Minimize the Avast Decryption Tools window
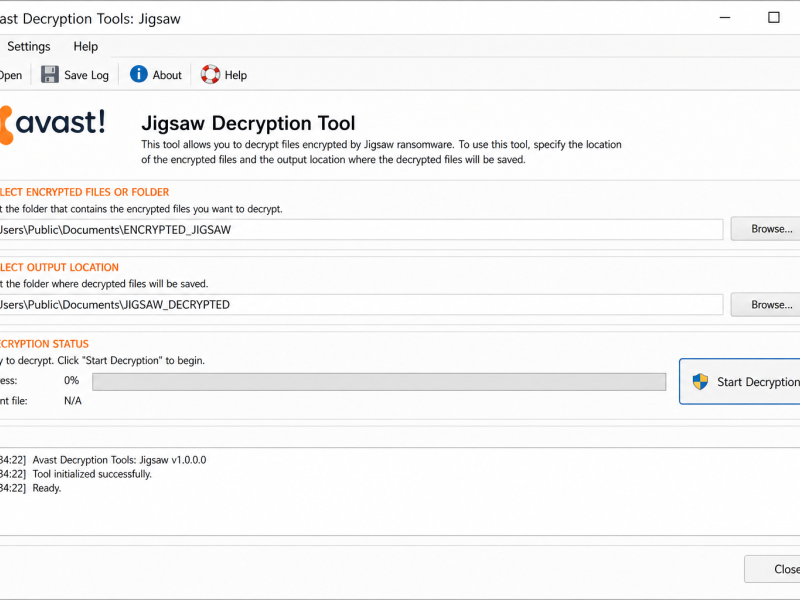Image resolution: width=800 pixels, height=600 pixels. tap(724, 18)
